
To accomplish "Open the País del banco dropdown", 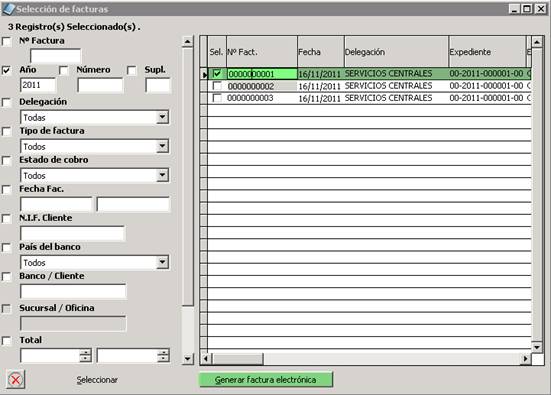I will click(162, 262).
